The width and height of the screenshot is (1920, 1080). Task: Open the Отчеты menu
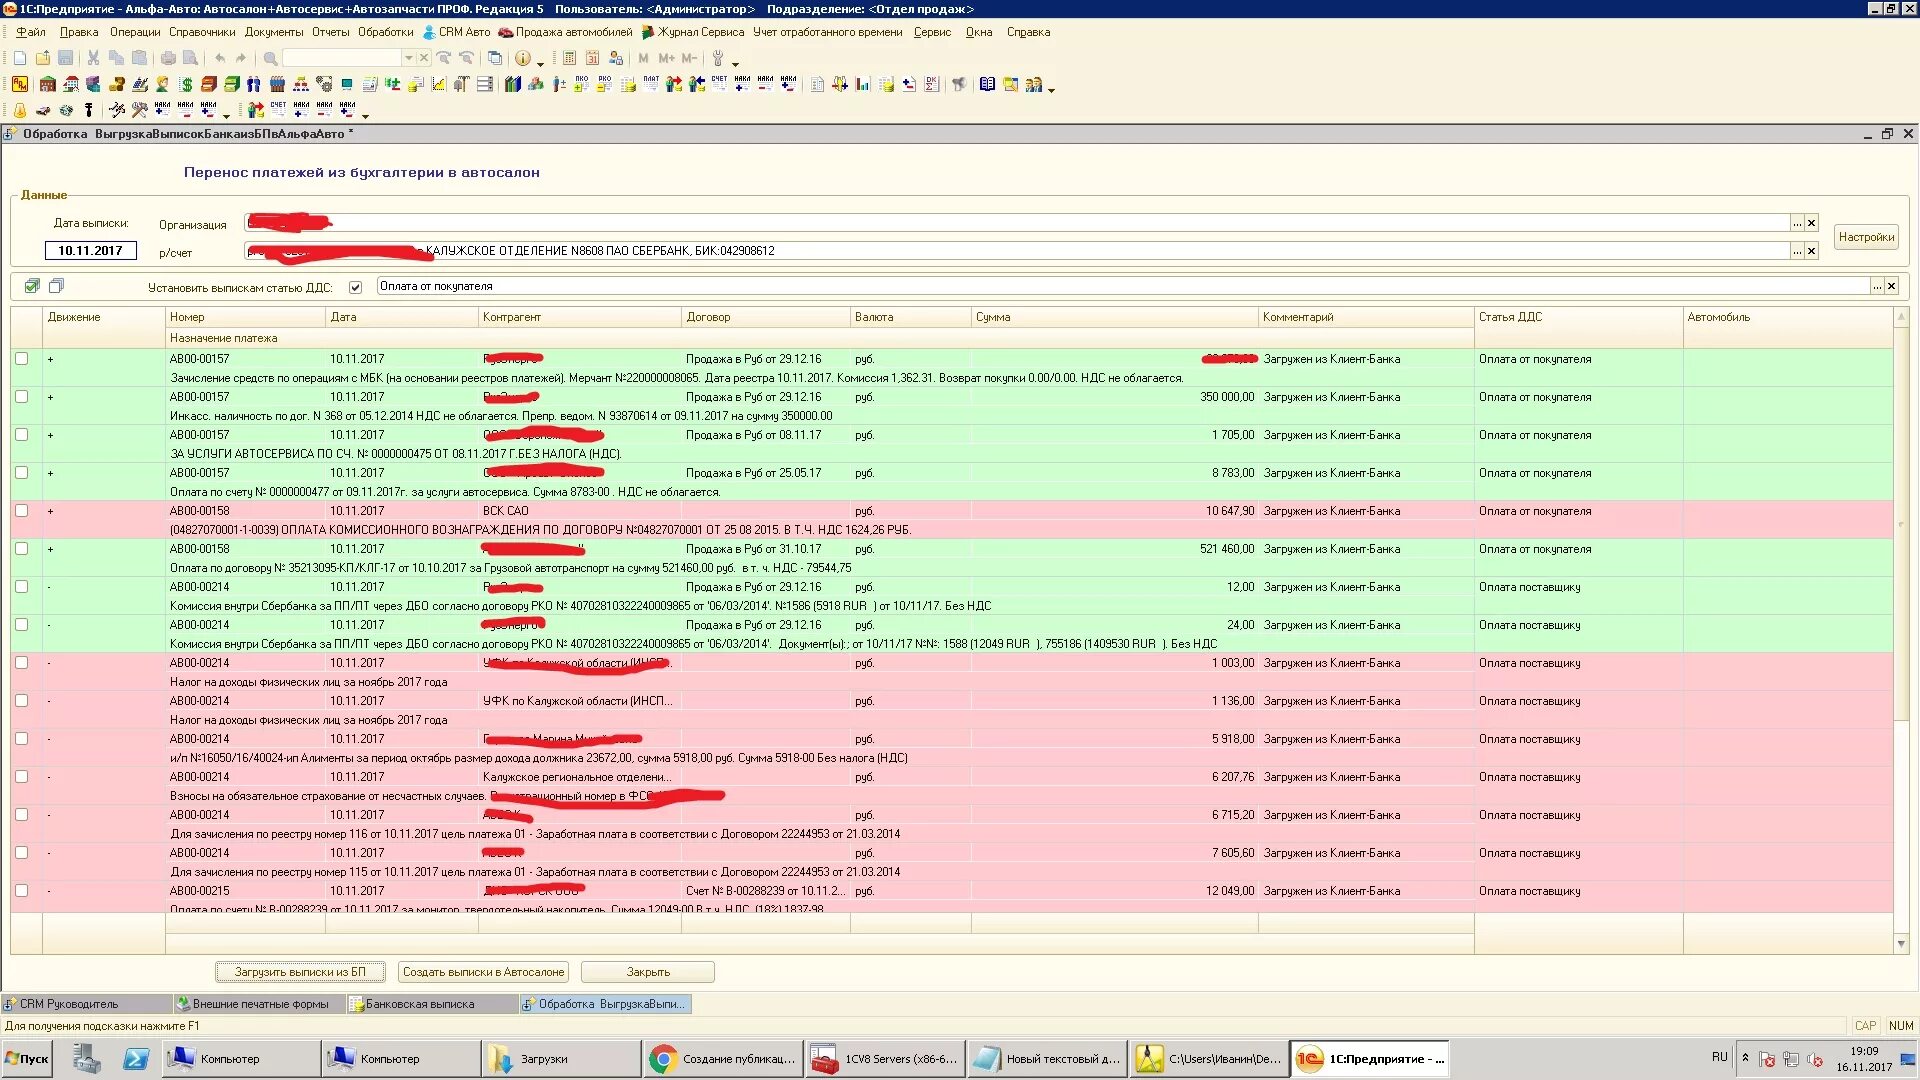click(x=330, y=32)
